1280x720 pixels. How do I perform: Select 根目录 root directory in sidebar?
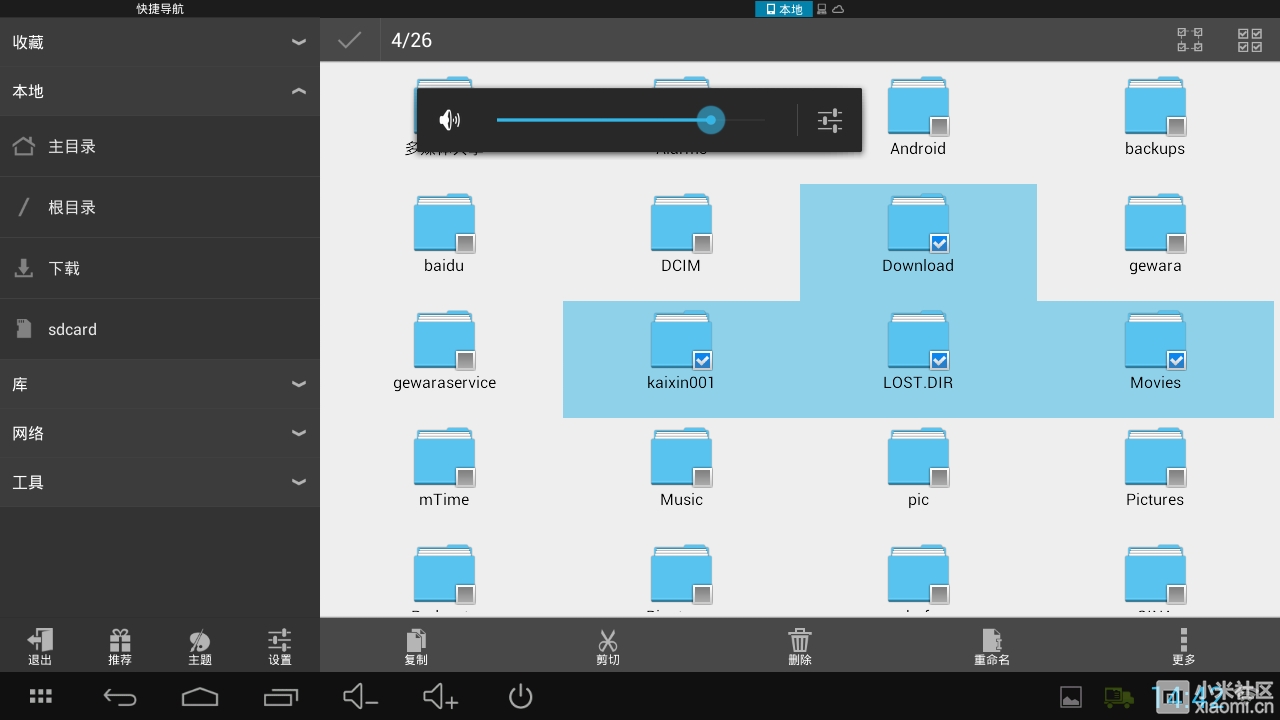[72, 208]
